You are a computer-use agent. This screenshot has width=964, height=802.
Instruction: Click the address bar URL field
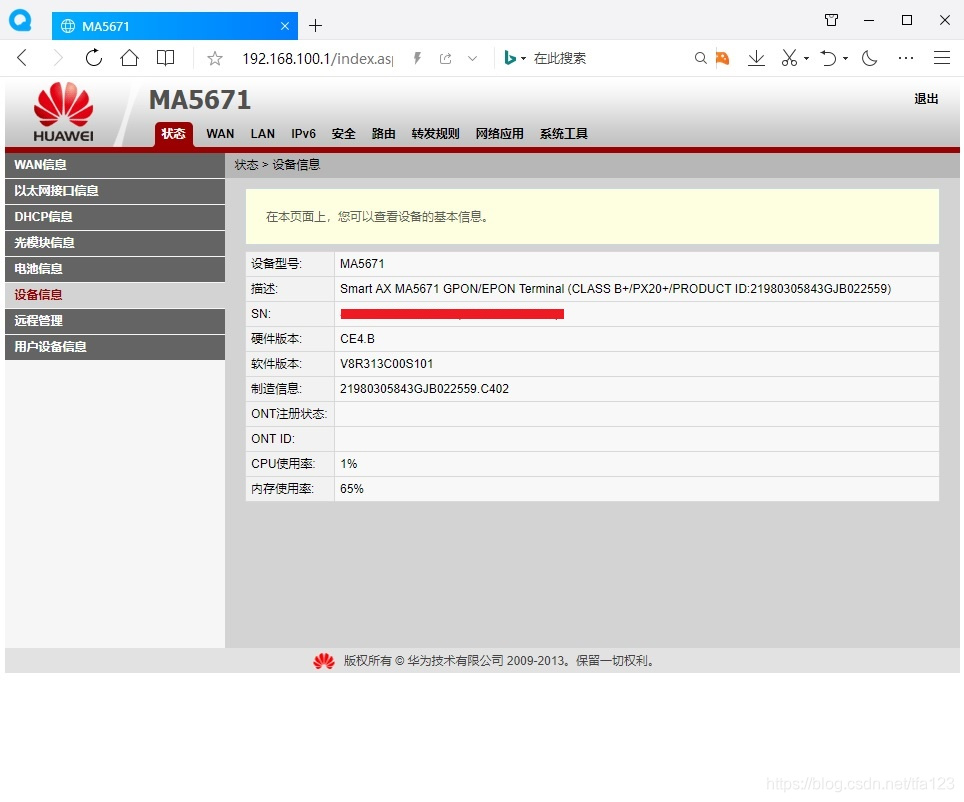317,58
